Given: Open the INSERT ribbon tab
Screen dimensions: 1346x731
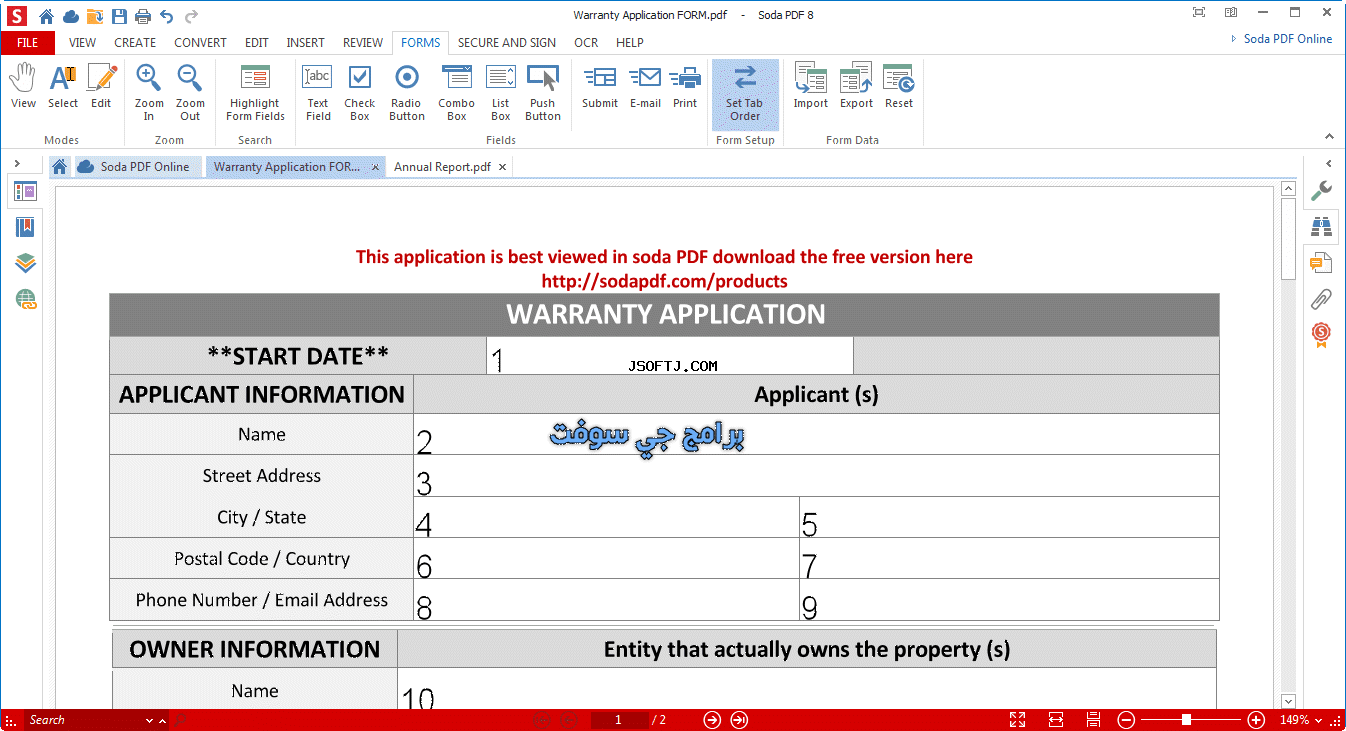Looking at the screenshot, I should point(305,43).
